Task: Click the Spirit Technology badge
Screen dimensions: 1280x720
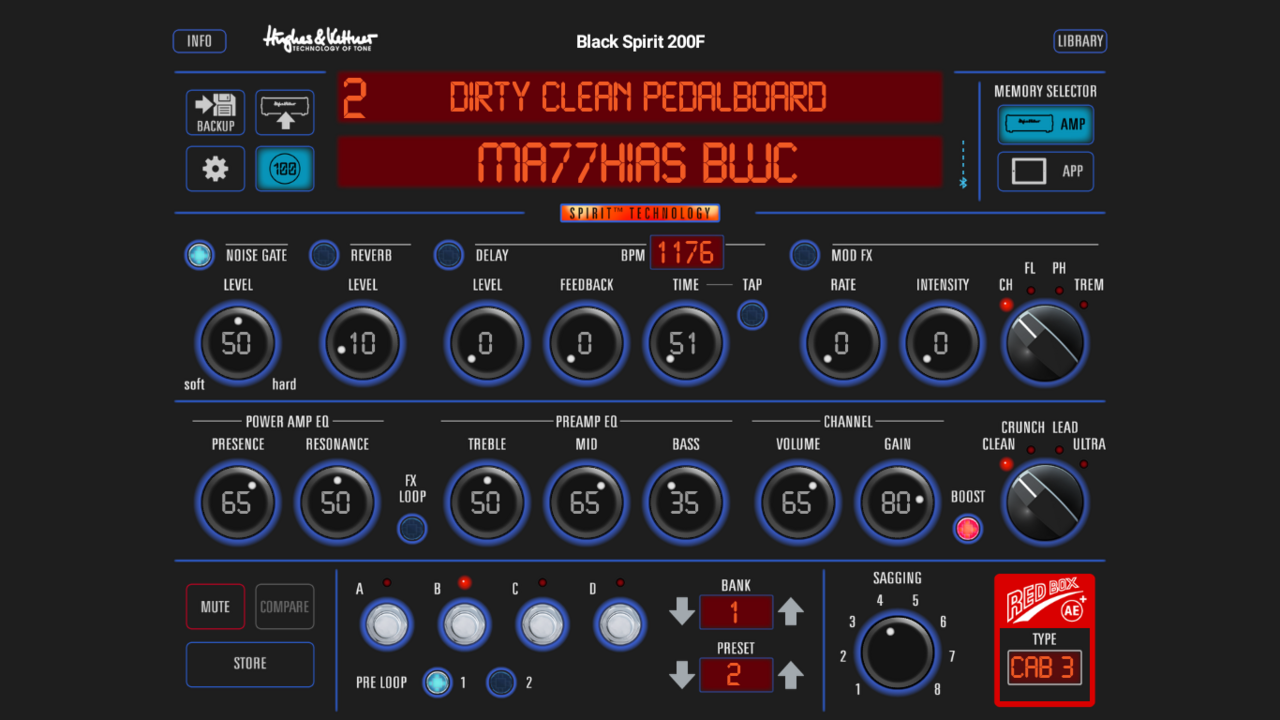Action: click(x=640, y=213)
